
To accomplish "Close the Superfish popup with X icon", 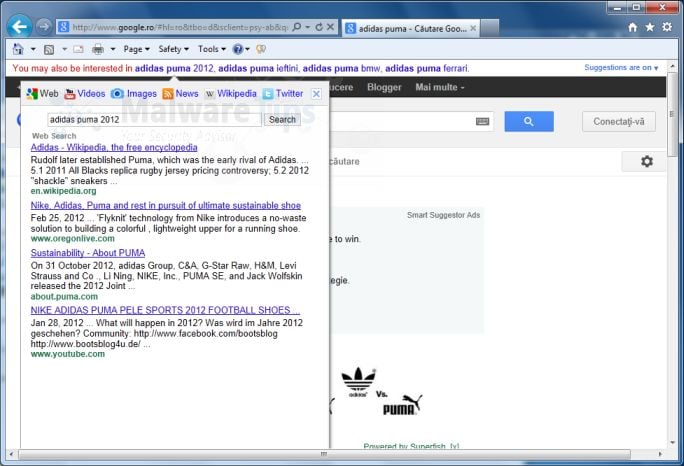I will point(316,94).
